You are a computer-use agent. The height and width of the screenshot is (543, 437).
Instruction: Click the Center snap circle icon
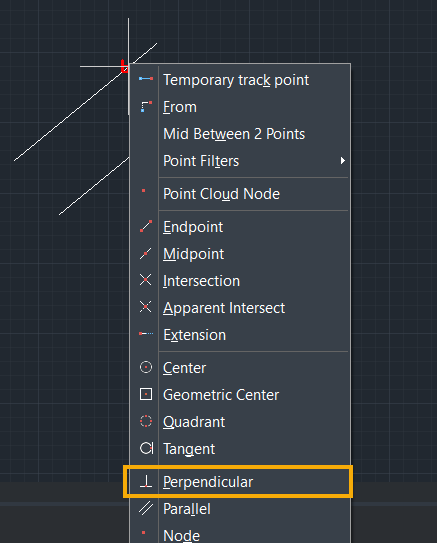tap(146, 367)
